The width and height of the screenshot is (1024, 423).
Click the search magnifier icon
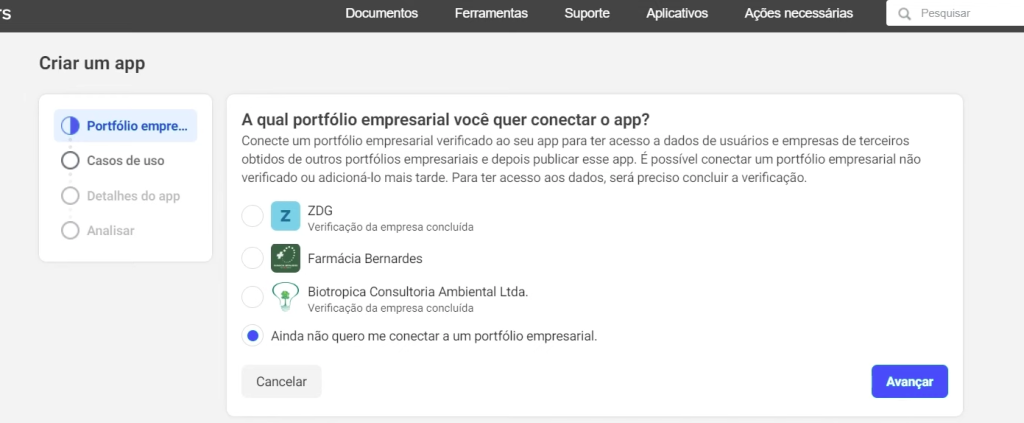[905, 14]
